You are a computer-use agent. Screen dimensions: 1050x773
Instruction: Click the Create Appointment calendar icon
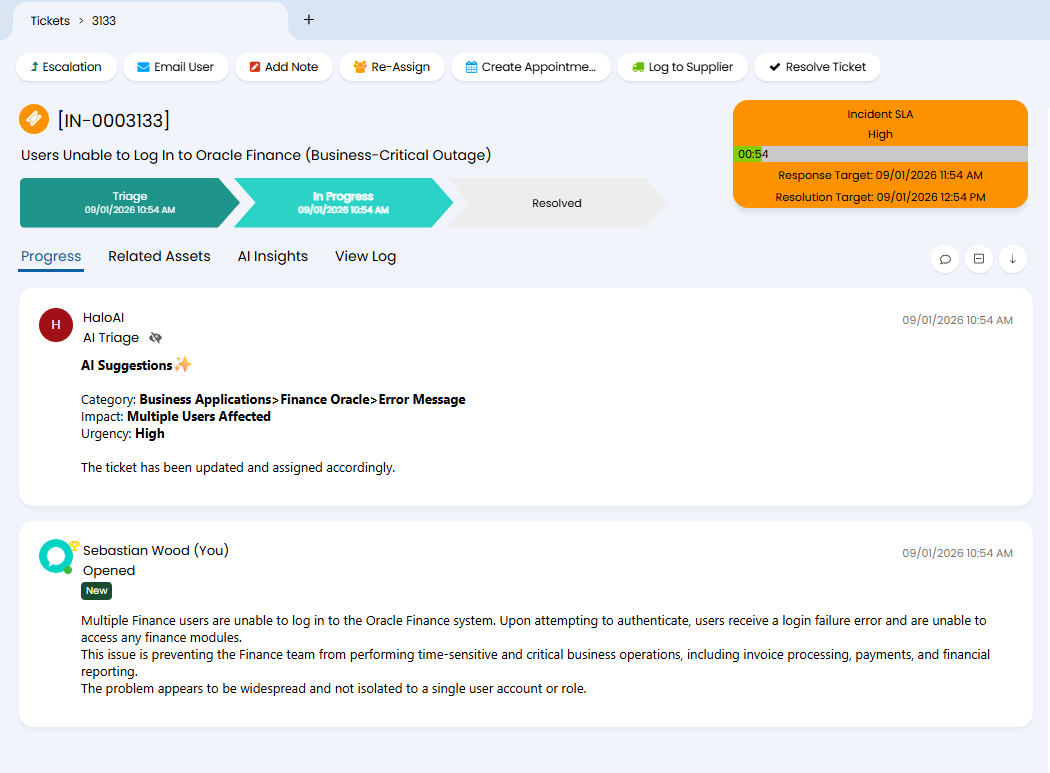[471, 67]
